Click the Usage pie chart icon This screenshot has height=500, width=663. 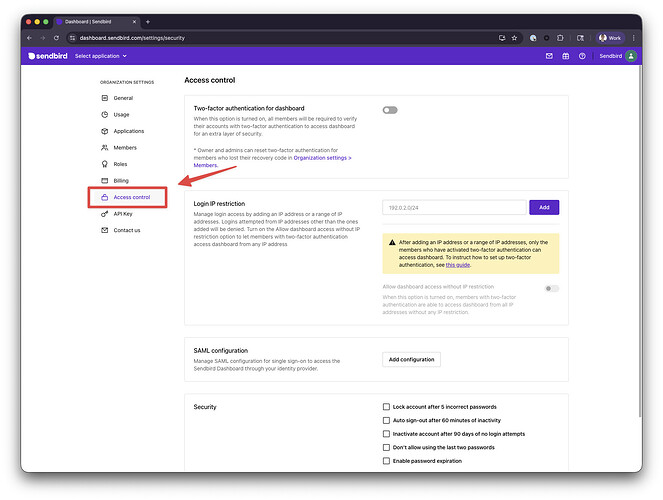[104, 115]
